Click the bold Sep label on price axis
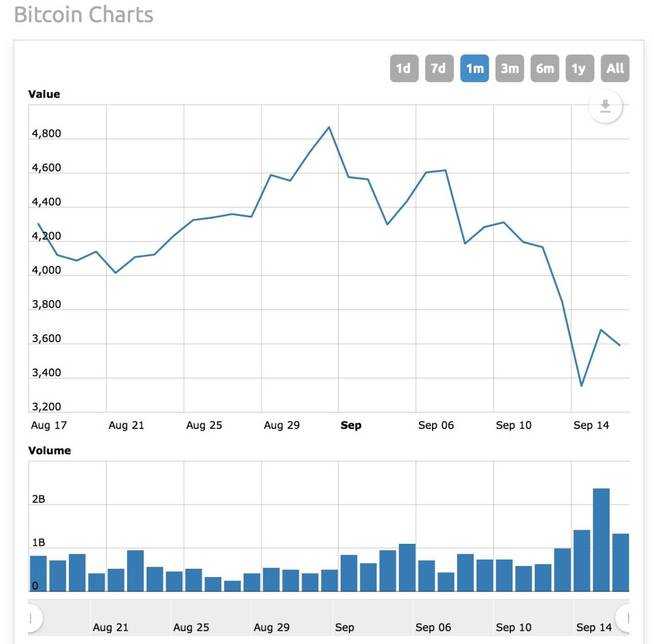 point(350,425)
